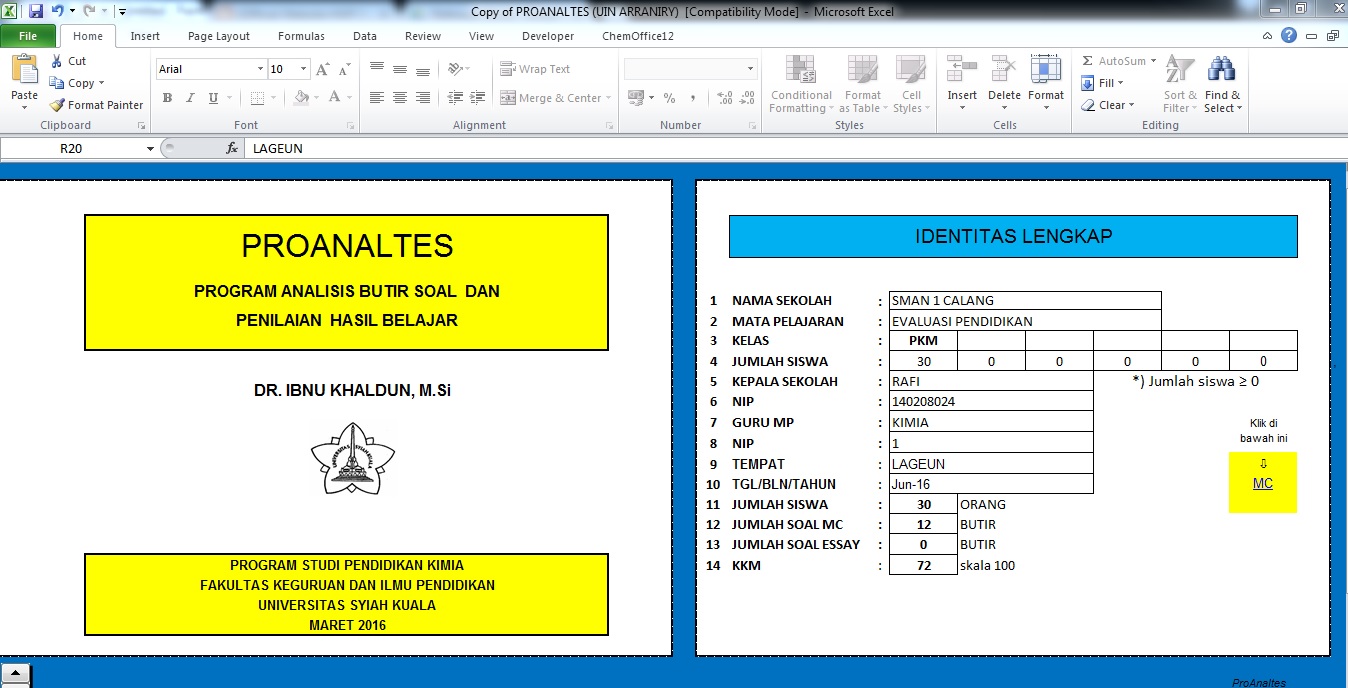This screenshot has width=1348, height=688.
Task: Open Merge & Center dropdown arrow
Action: pos(610,98)
